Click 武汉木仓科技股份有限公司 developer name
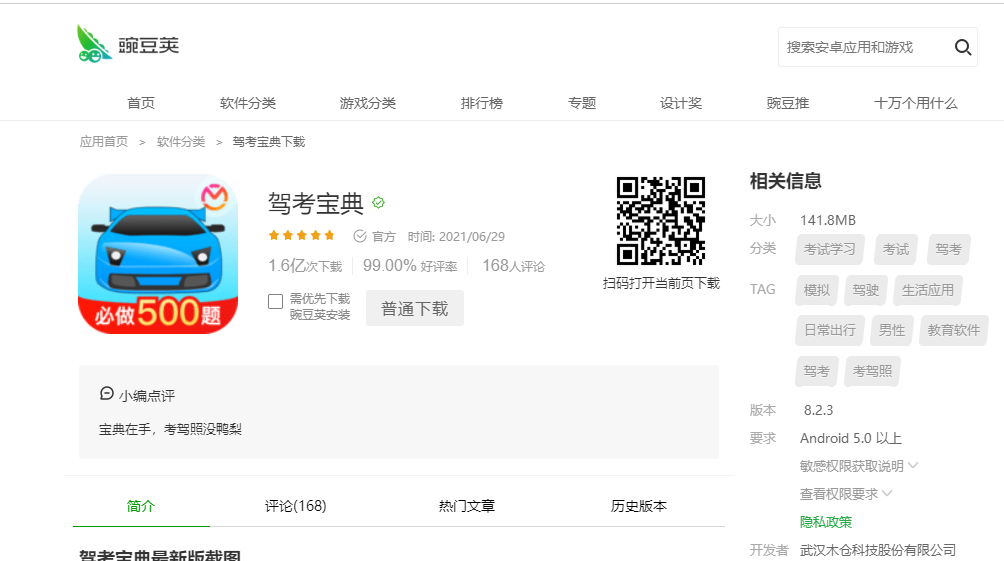This screenshot has height=561, width=1004. (878, 550)
